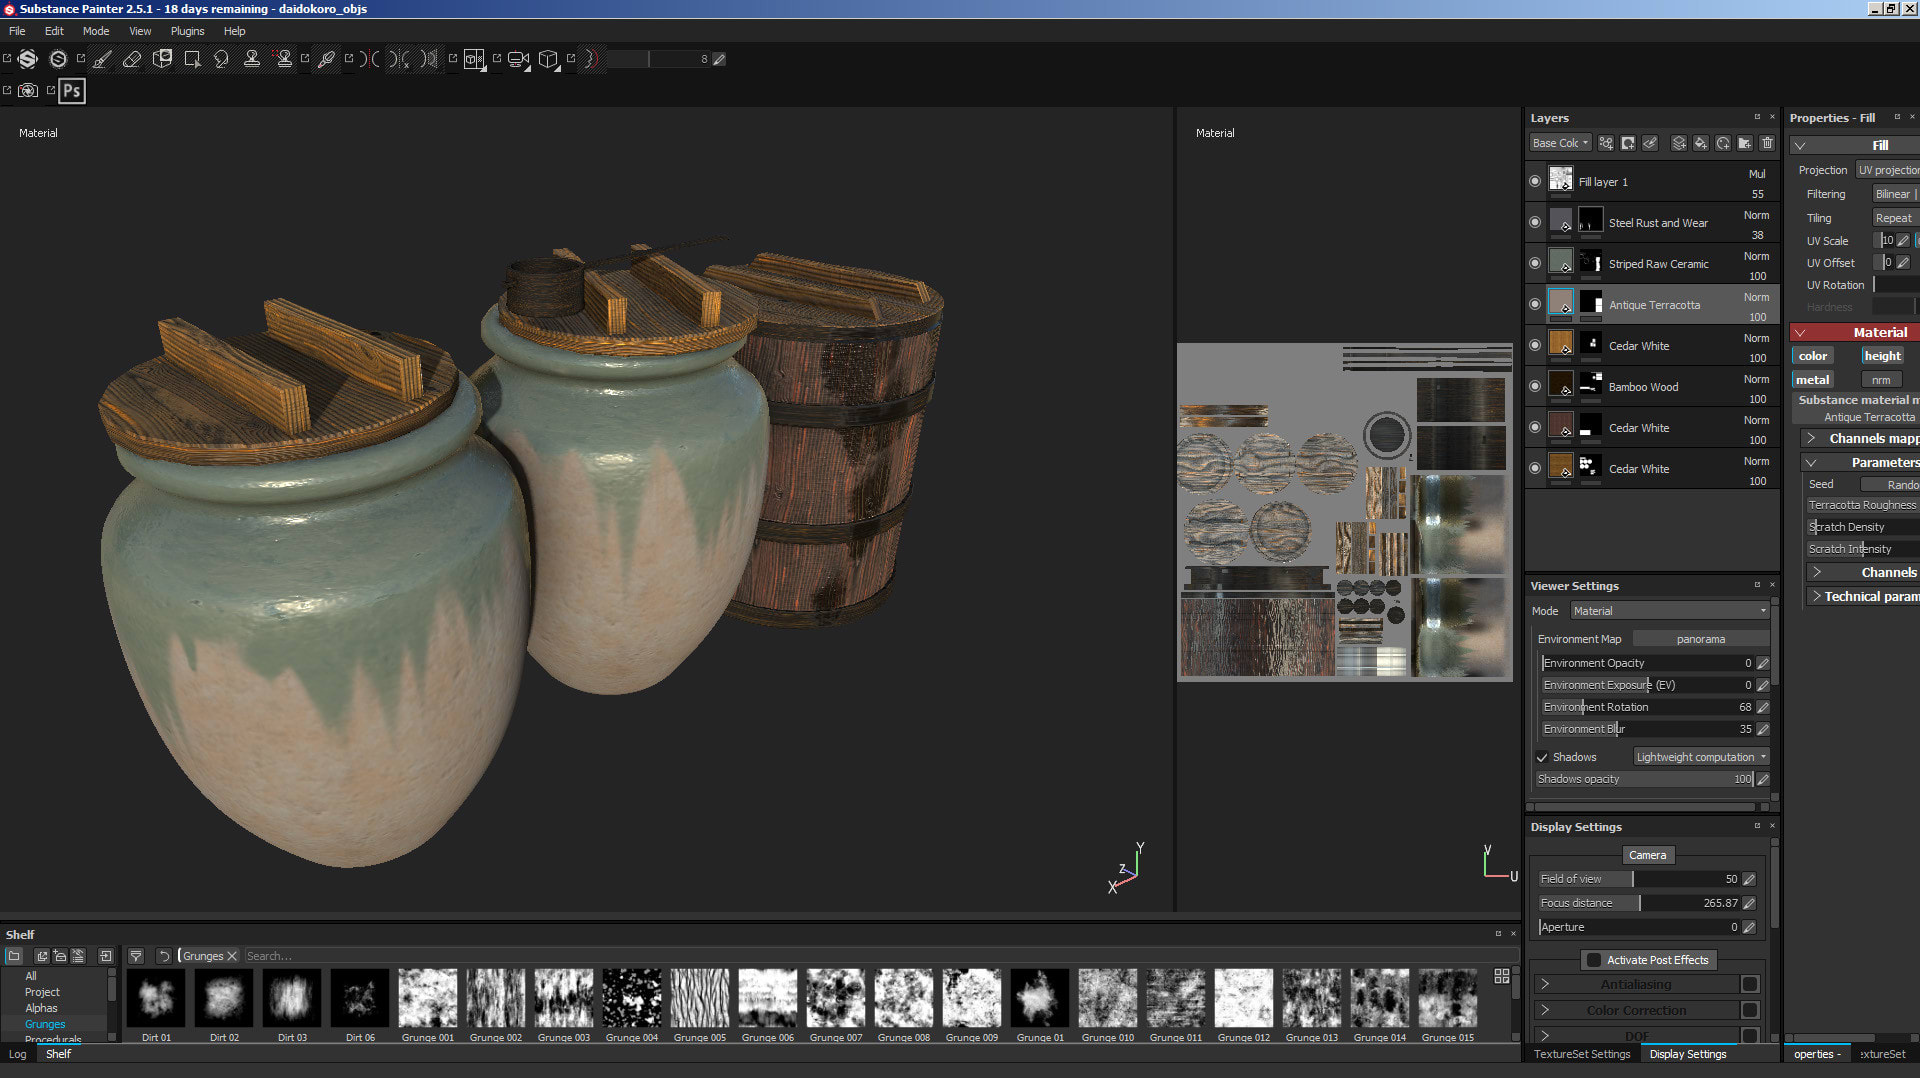
Task: Add a new fill layer
Action: (x=1700, y=143)
